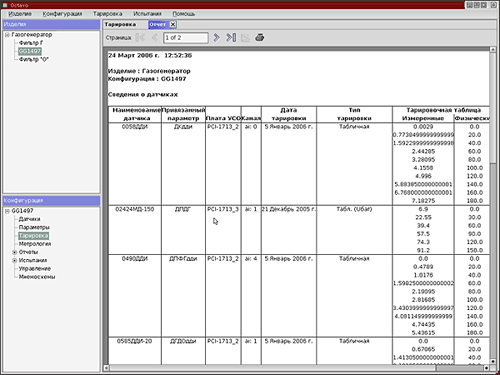Screen dimensions: 500x375
Task: Select Фильтр "О" in the products tree
Action: [34, 59]
